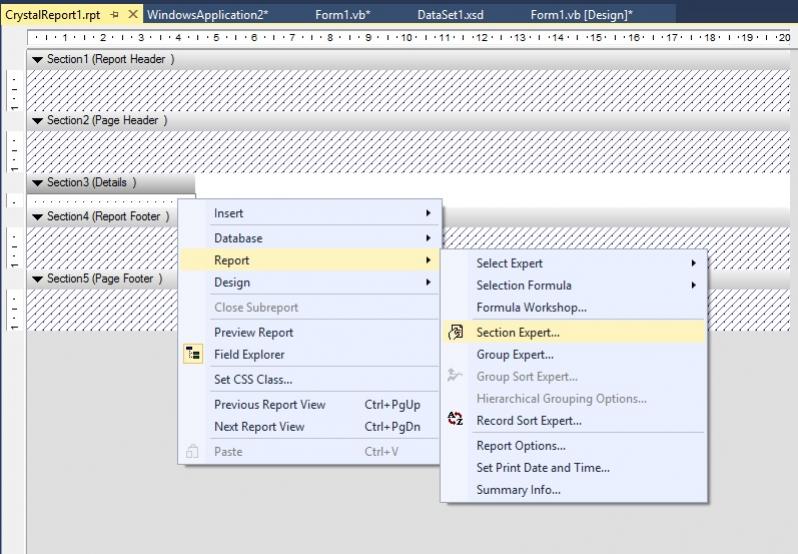Expand the Insert submenu arrow

click(429, 213)
